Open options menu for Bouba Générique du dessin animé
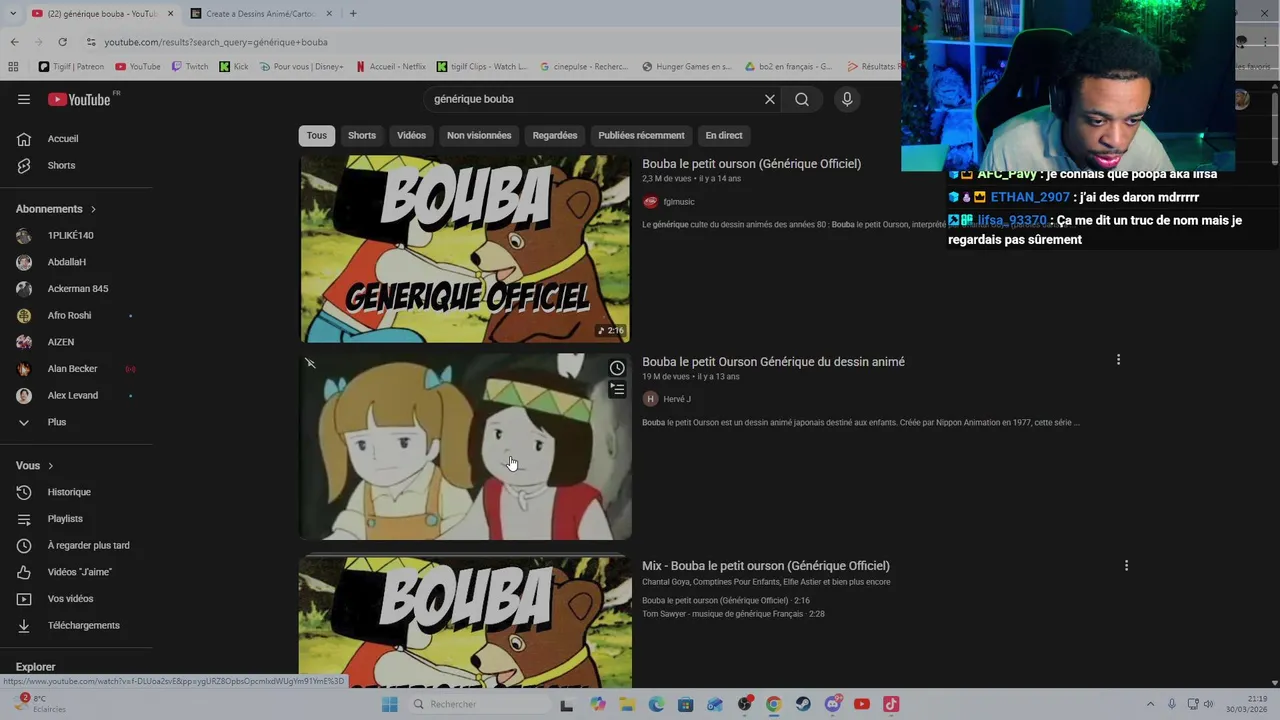Viewport: 1280px width, 720px height. 1118,360
